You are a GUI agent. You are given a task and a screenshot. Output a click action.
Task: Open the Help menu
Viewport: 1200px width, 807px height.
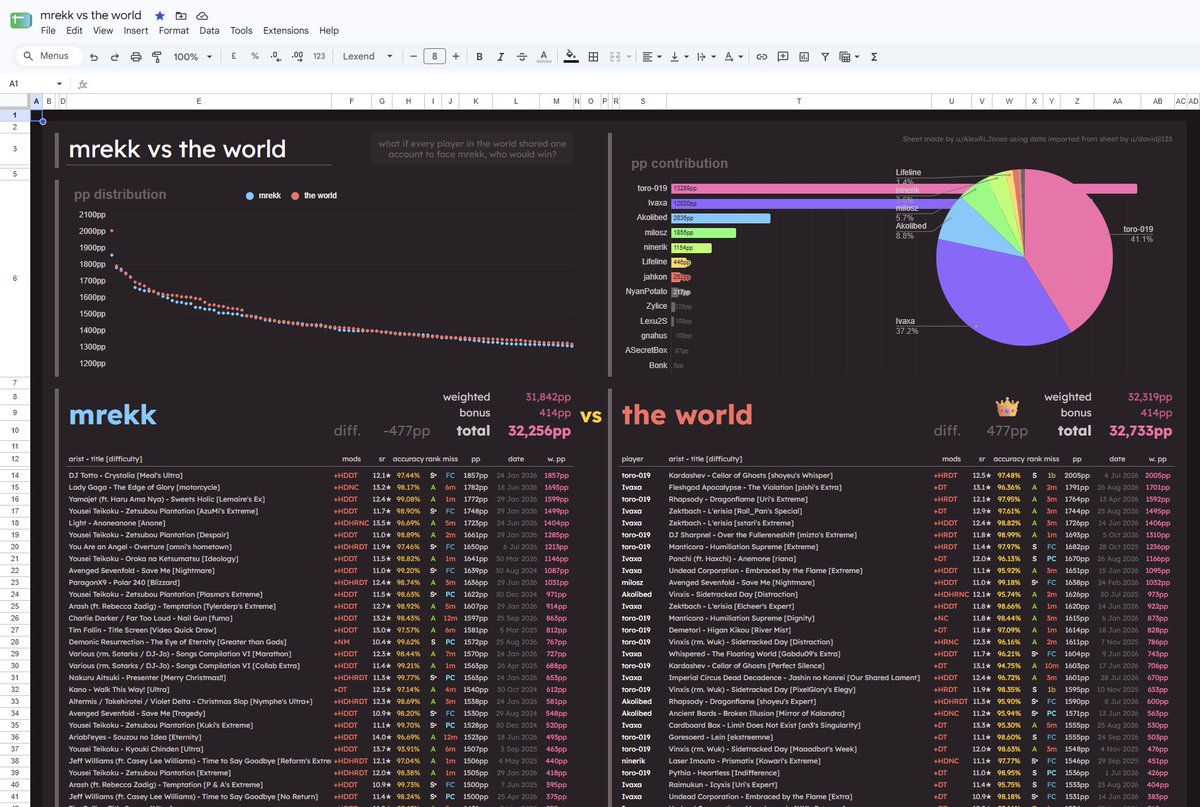click(x=329, y=31)
